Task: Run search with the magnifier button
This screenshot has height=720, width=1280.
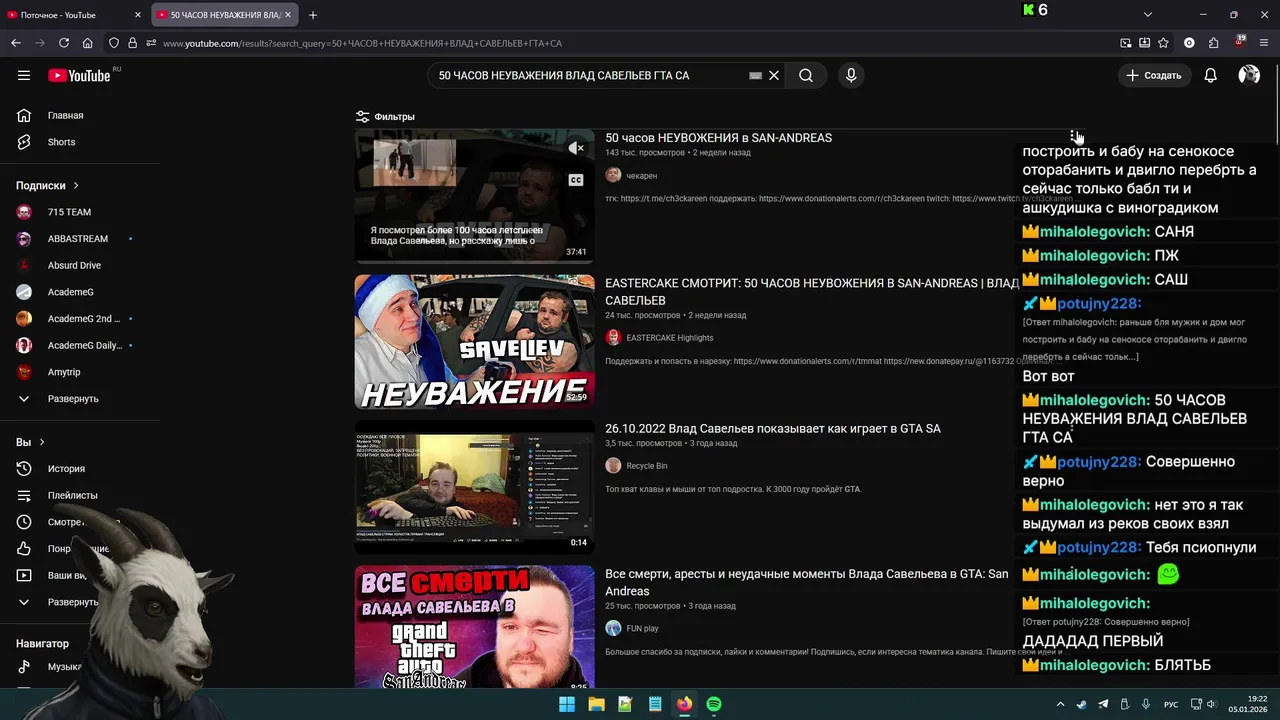Action: click(806, 75)
